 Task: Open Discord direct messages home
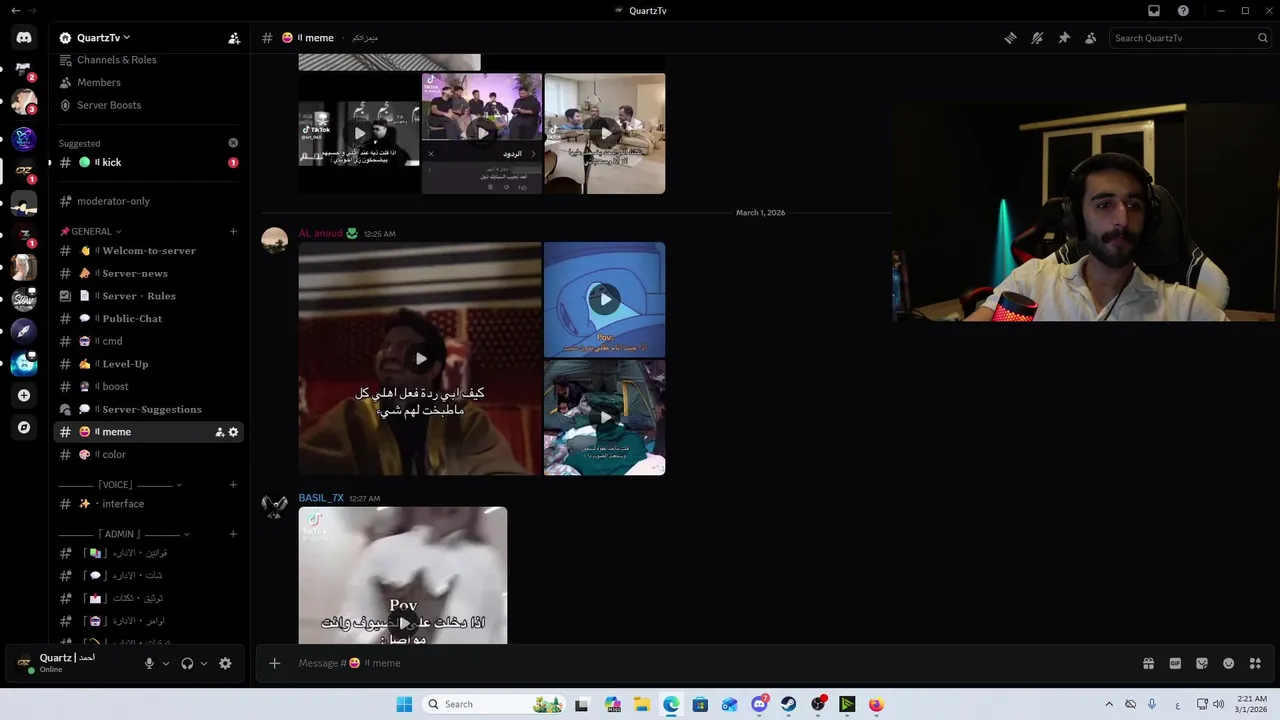click(x=24, y=38)
